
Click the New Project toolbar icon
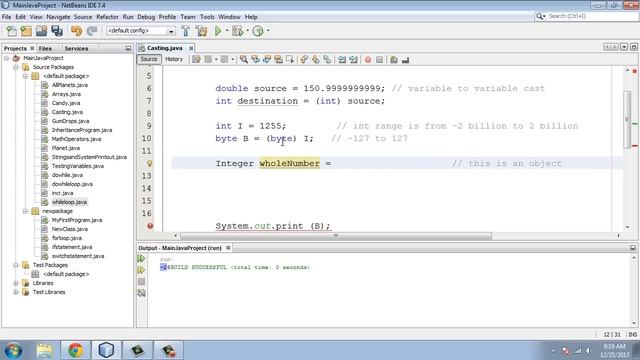coord(26,31)
